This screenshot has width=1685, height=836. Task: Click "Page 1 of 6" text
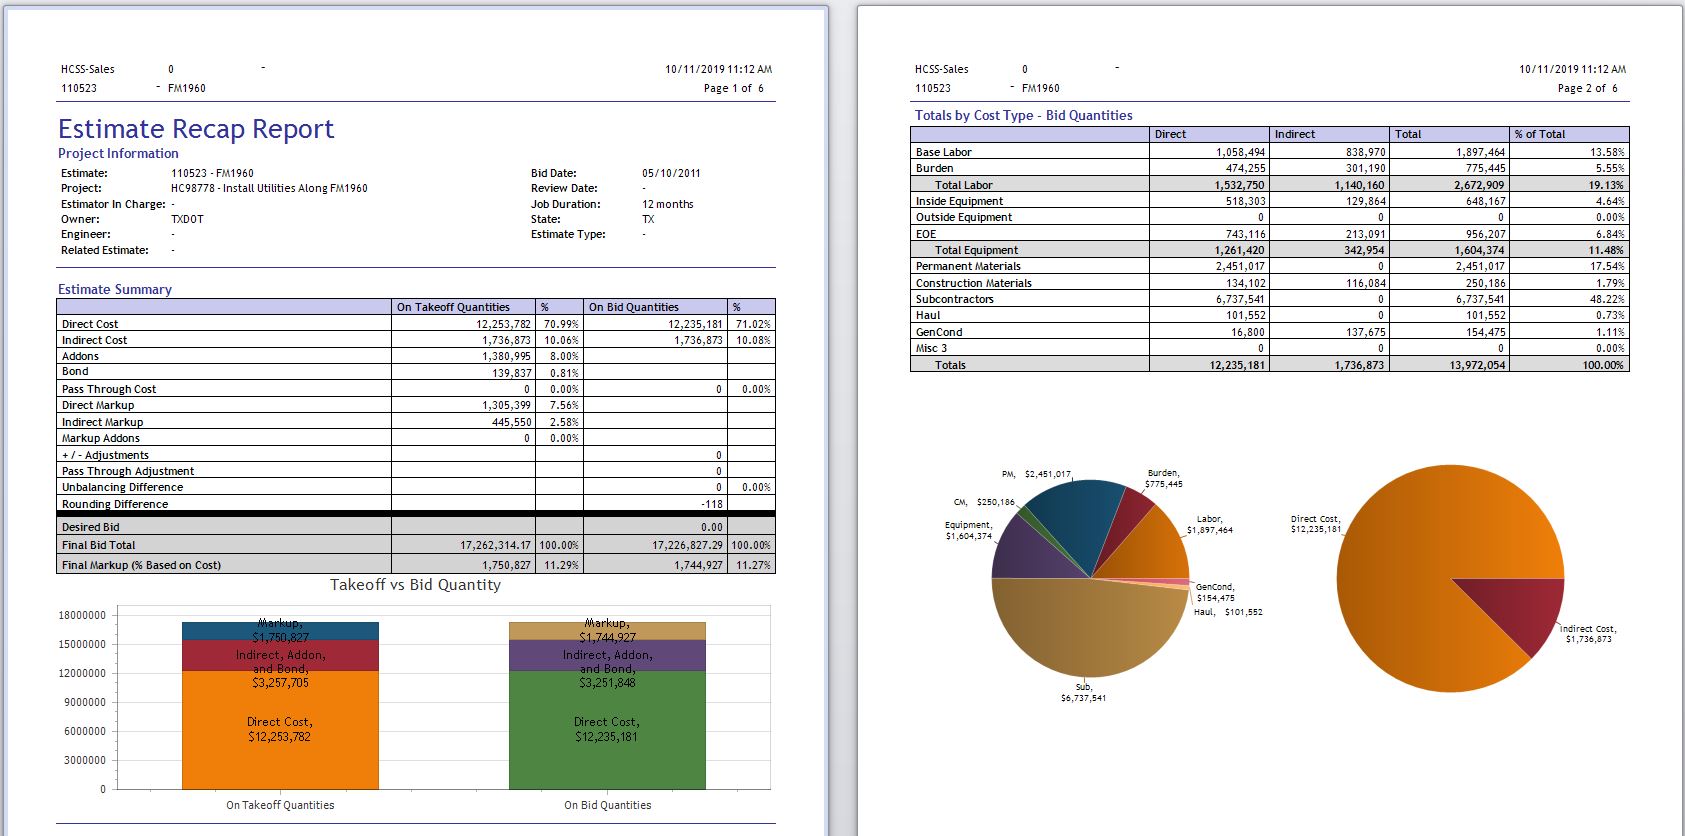click(733, 88)
